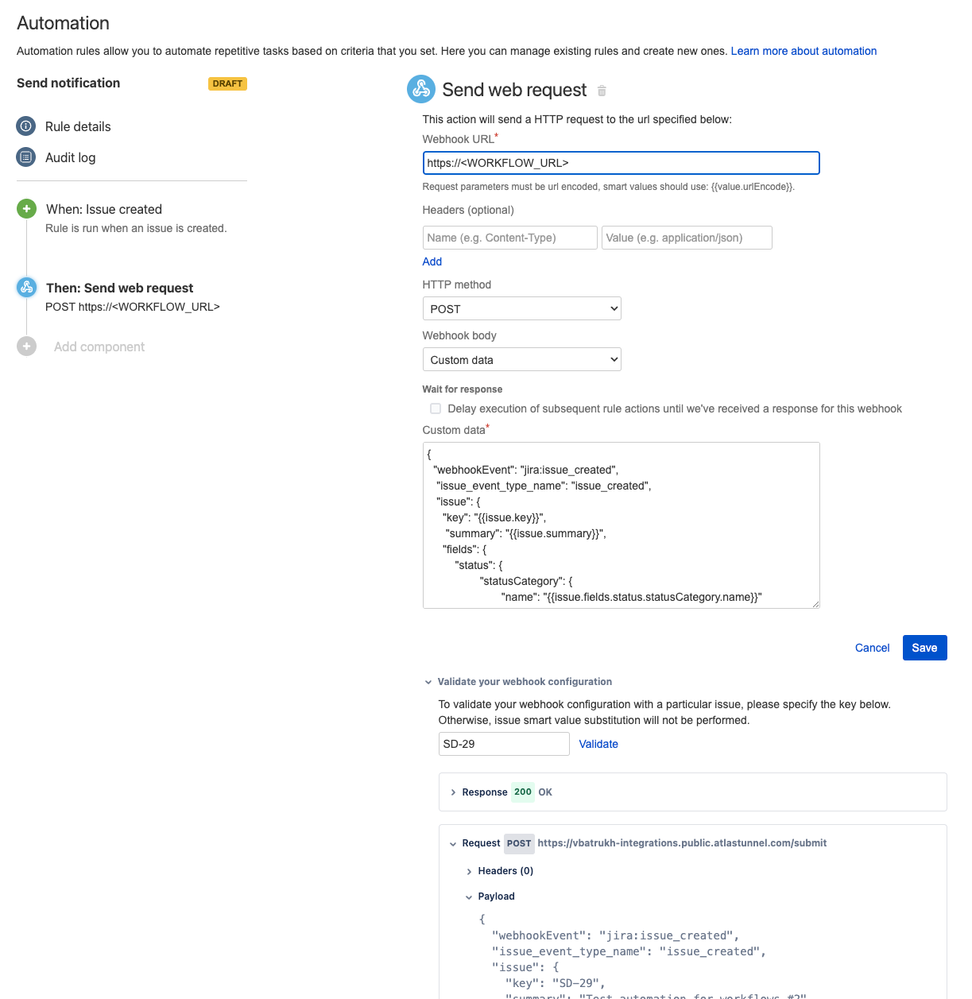Click the green plus icon on the When trigger
Screen dimensions: 972x999
[x=26, y=209]
